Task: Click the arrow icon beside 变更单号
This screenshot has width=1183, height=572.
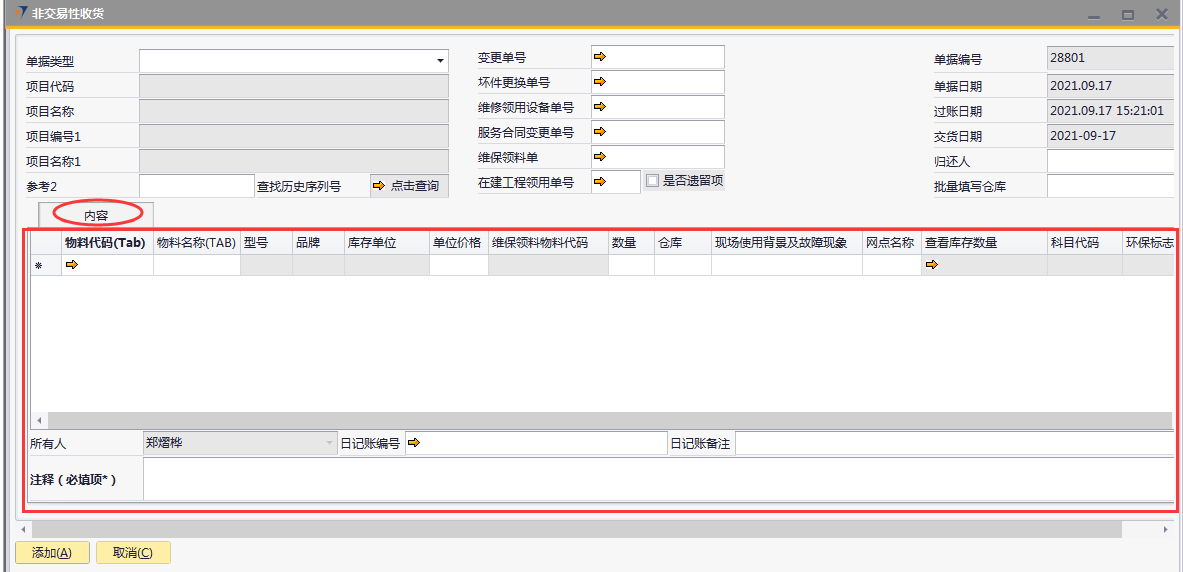Action: pos(600,57)
